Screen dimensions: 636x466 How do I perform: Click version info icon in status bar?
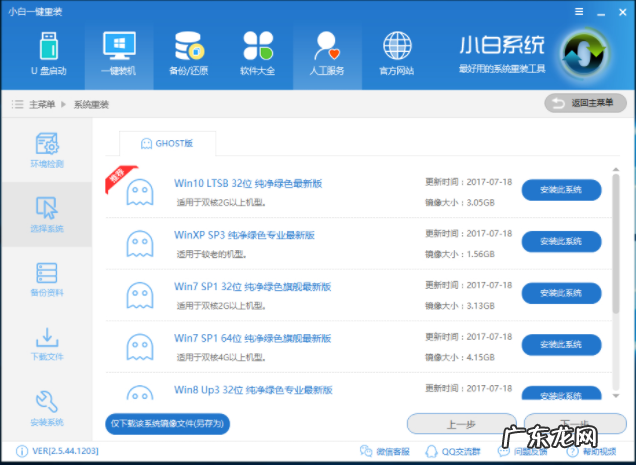tap(21, 451)
